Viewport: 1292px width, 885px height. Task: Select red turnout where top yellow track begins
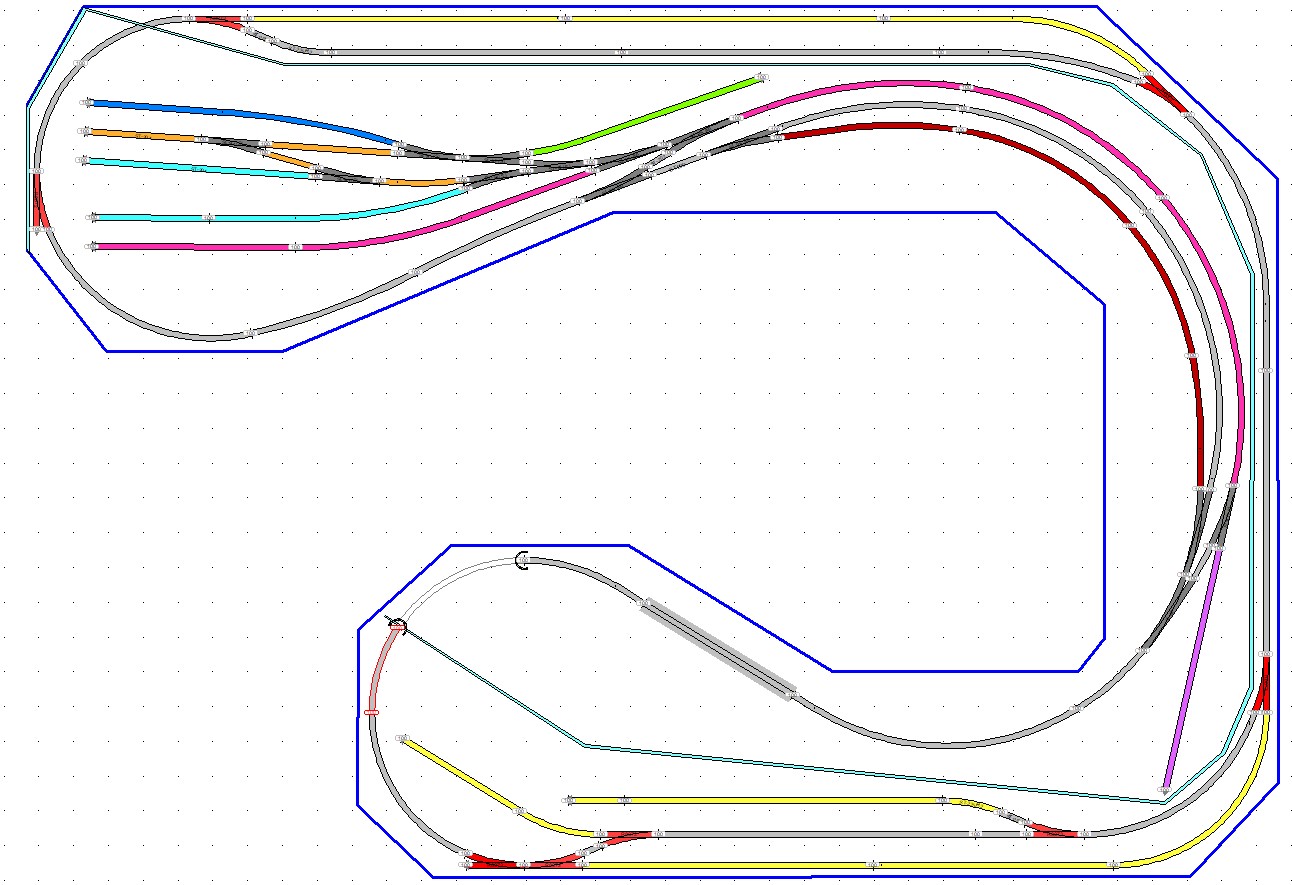[x=221, y=21]
